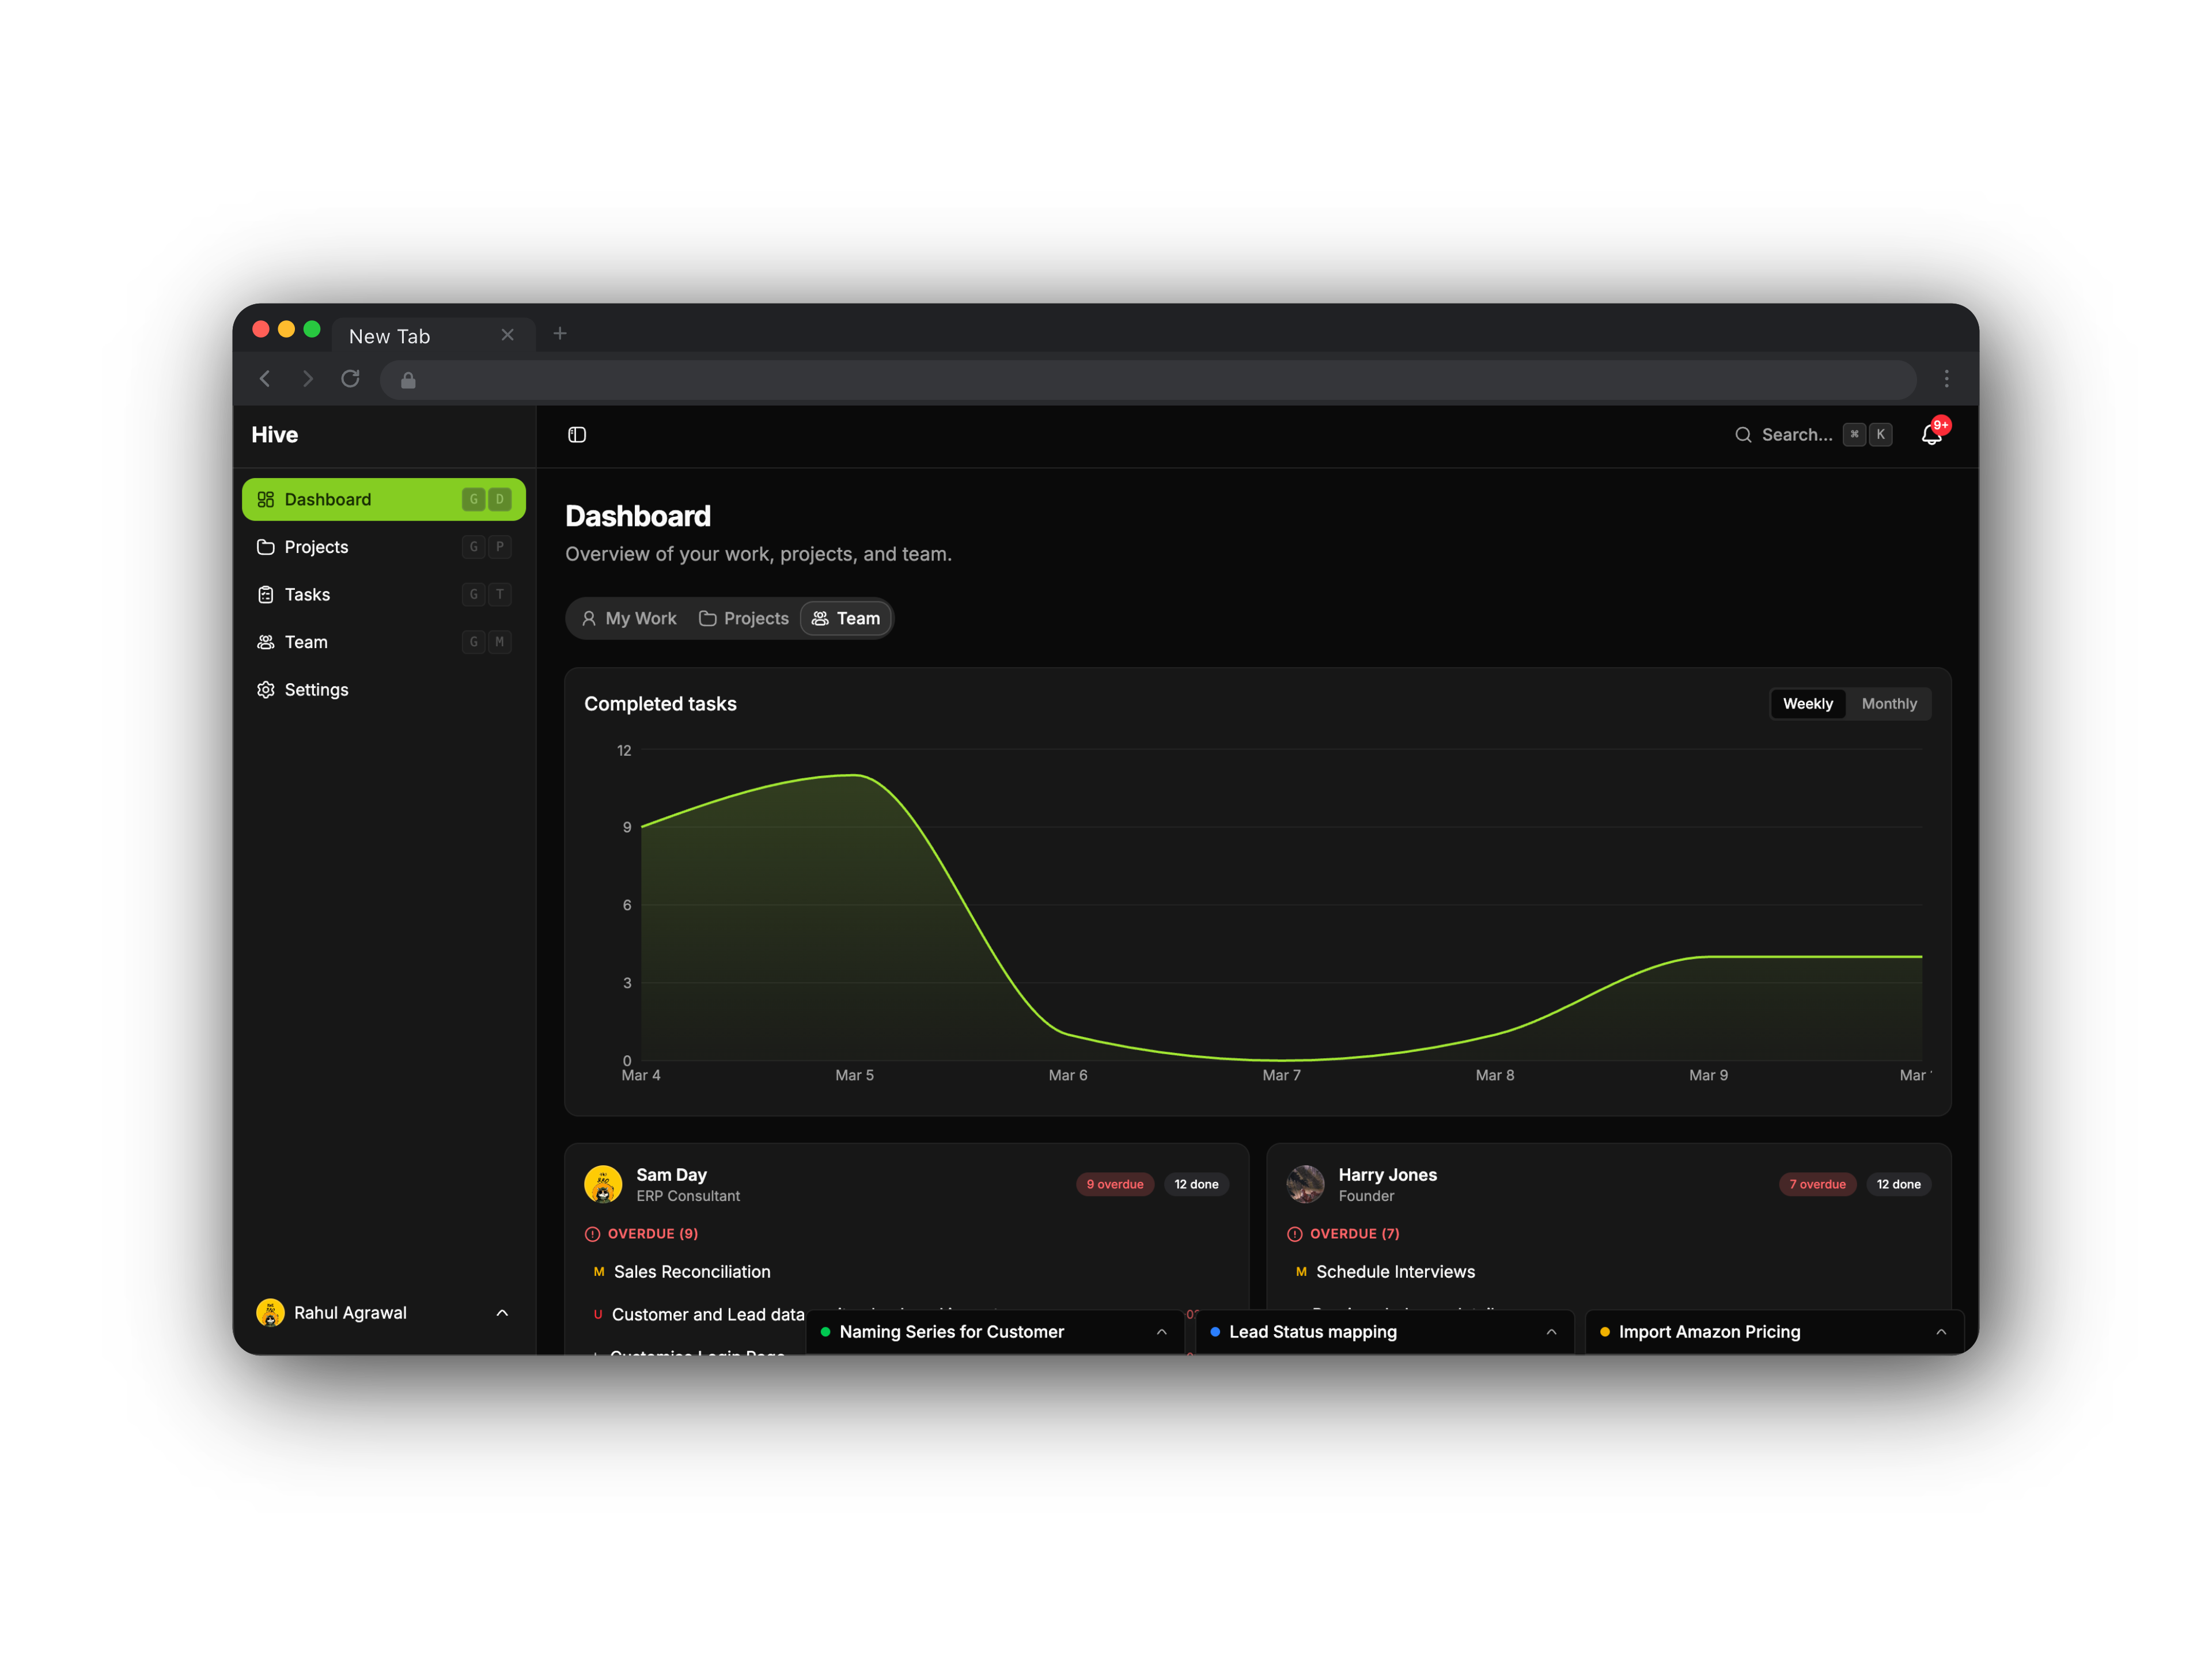The image size is (2212, 1659).
Task: Select the Projects tab above the chart
Action: coord(744,618)
